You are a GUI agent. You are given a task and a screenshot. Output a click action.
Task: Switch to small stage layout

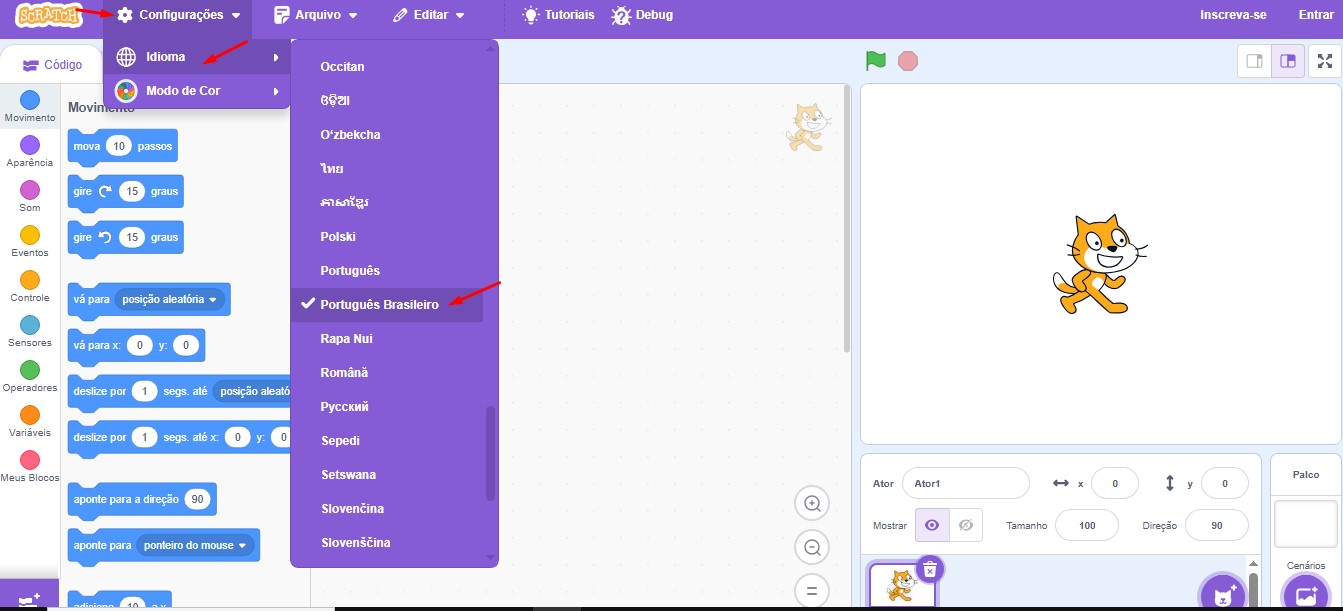[1253, 61]
